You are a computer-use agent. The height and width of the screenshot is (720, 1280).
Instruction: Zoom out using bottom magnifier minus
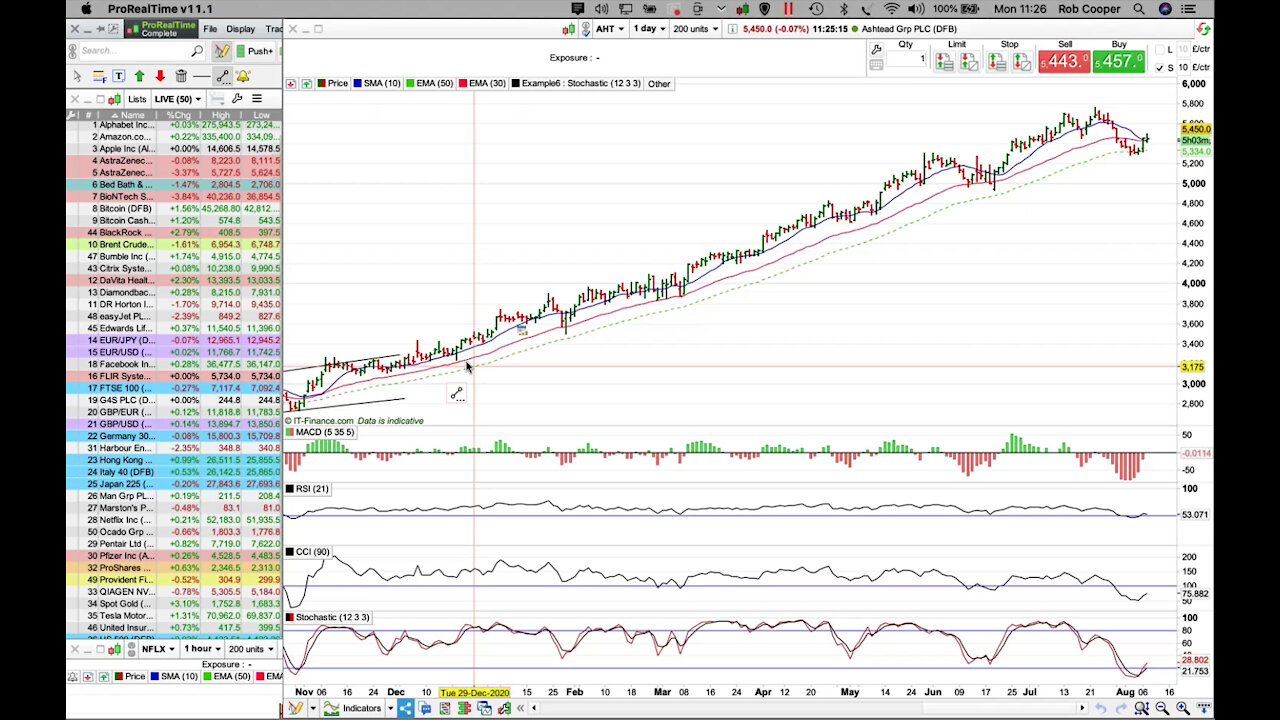pyautogui.click(x=1162, y=708)
